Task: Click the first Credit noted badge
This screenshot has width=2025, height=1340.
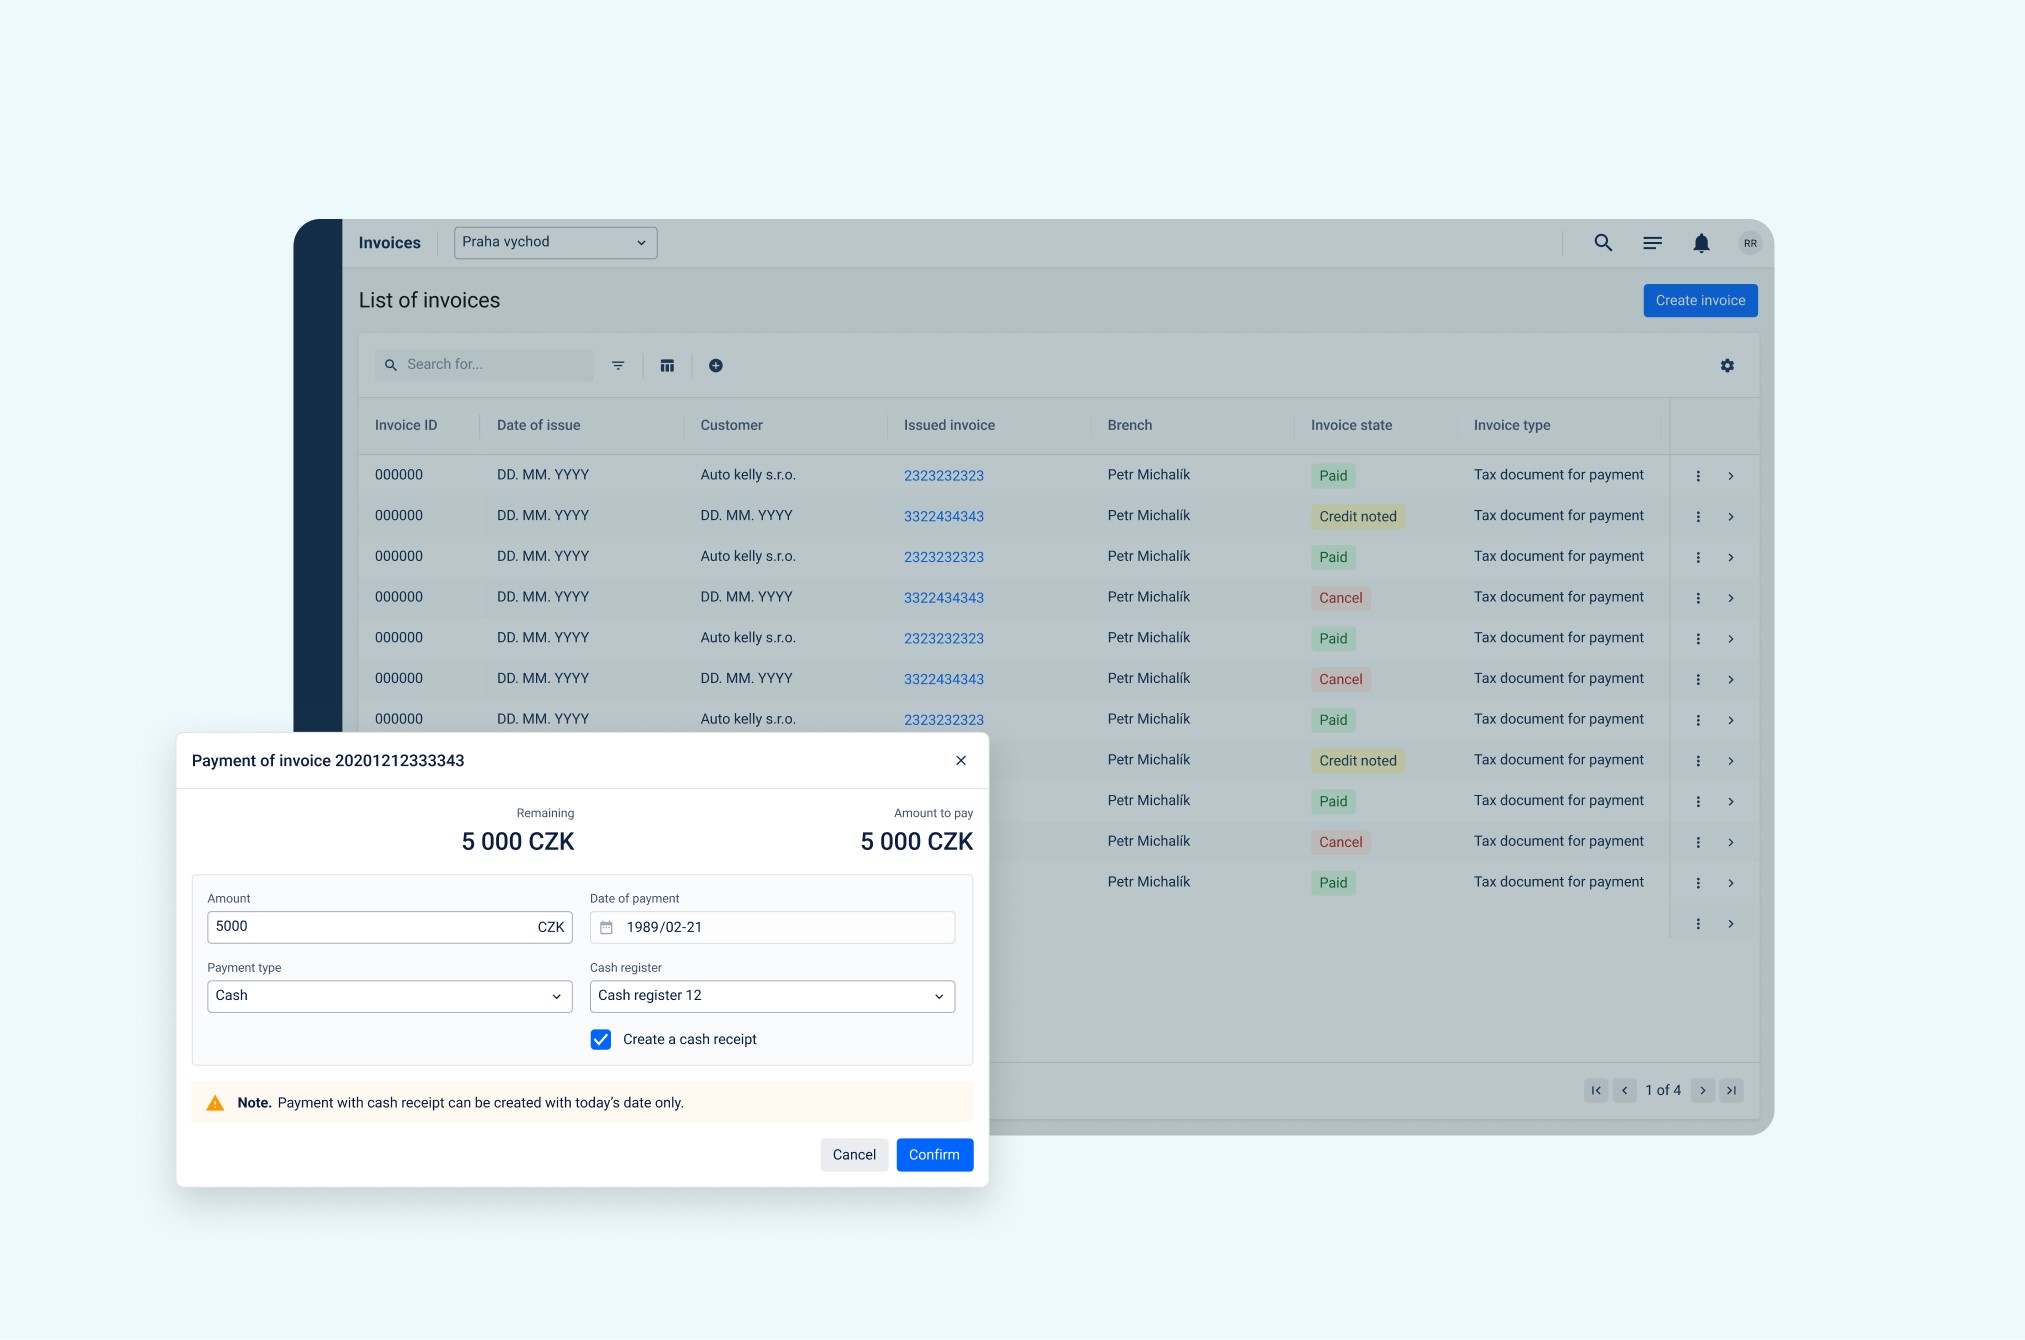Action: coord(1358,517)
